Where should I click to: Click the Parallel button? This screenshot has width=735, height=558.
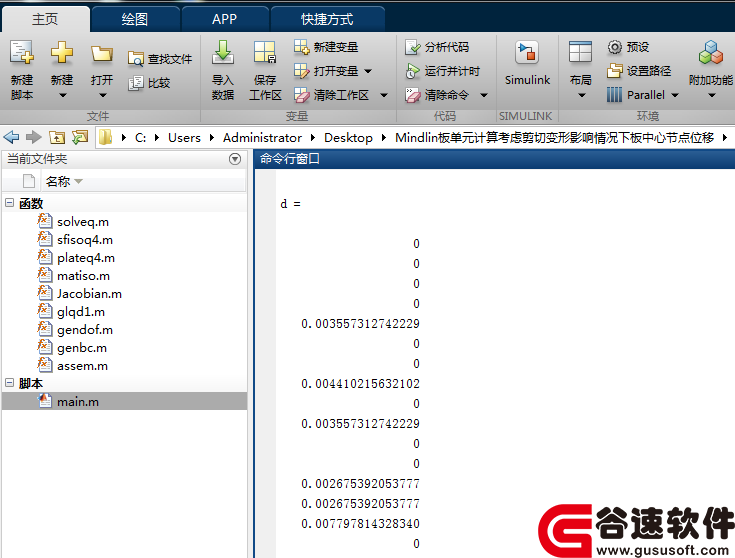point(636,95)
